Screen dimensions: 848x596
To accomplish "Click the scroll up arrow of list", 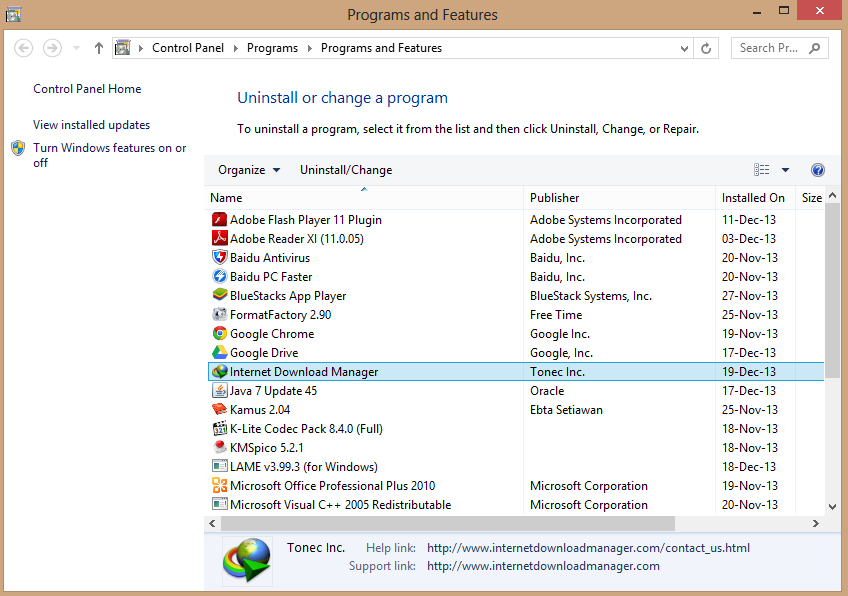I will point(832,195).
